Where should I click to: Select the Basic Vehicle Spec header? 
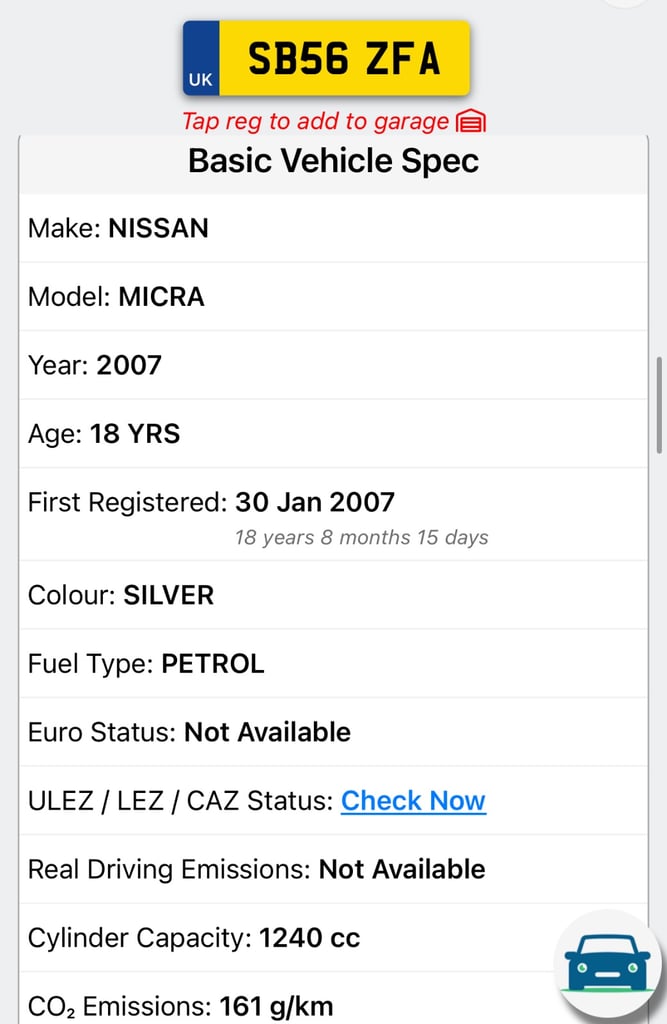pos(333,161)
